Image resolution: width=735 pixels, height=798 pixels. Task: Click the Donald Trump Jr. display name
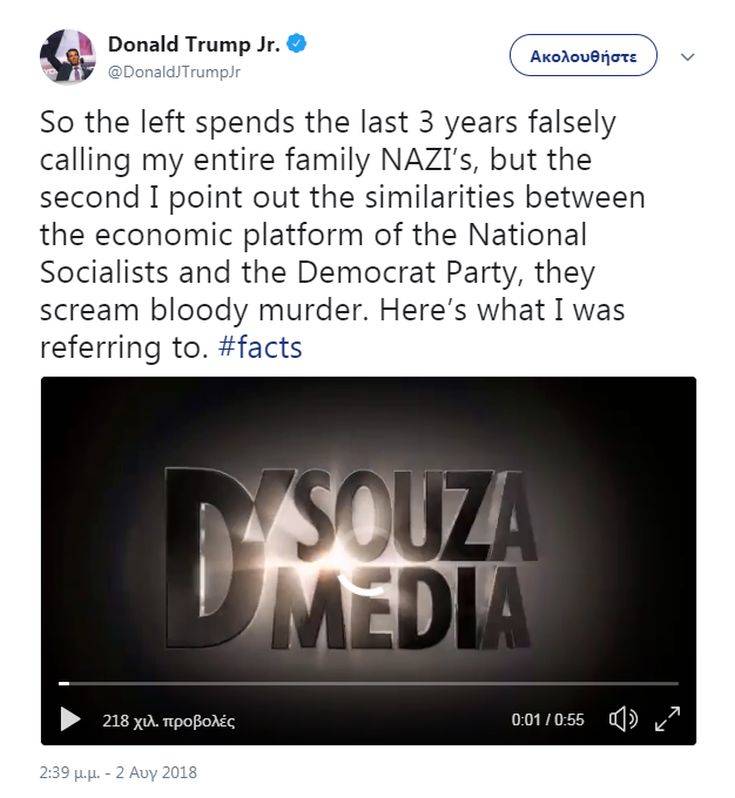coord(194,45)
